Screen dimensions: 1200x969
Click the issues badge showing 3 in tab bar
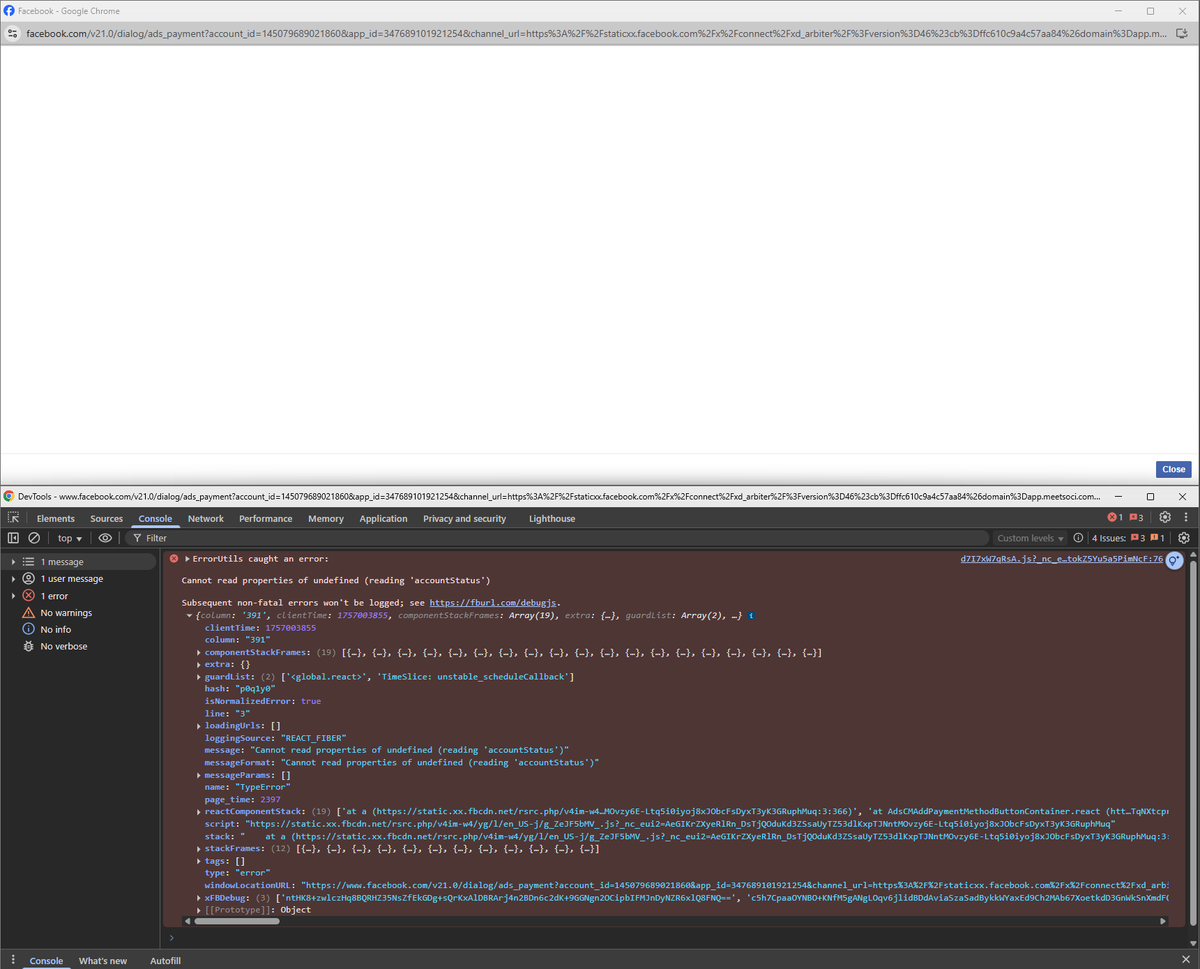click(1136, 518)
